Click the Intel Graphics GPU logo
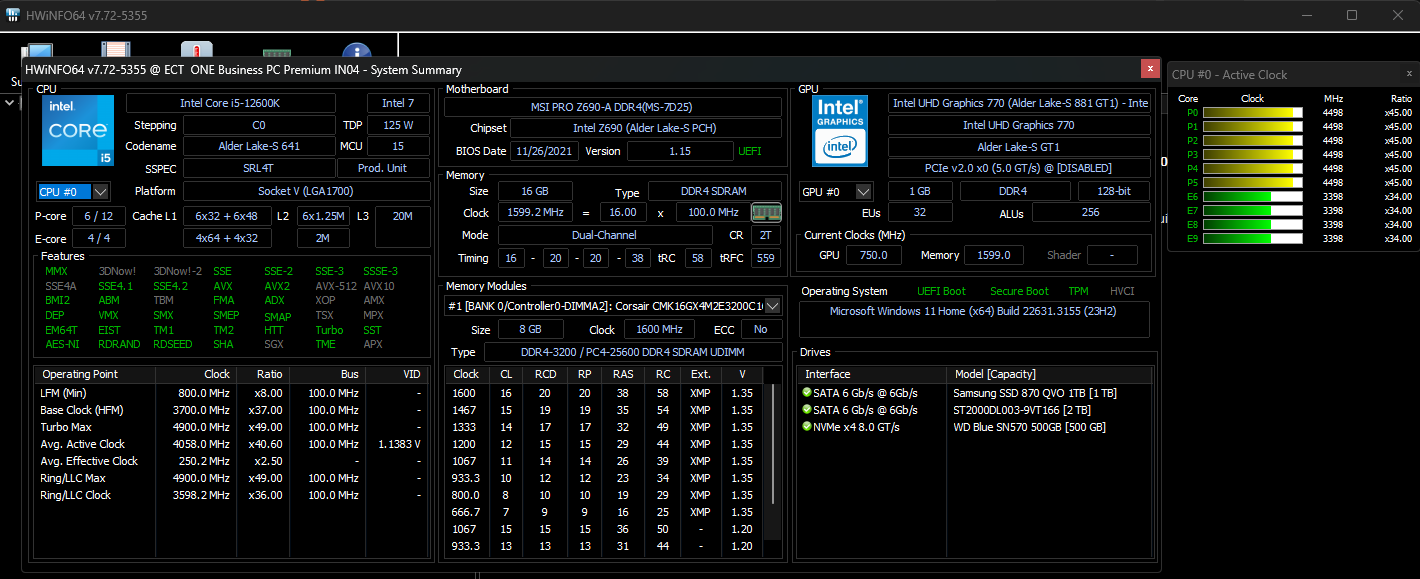Viewport: 1420px width, 579px height. click(840, 130)
